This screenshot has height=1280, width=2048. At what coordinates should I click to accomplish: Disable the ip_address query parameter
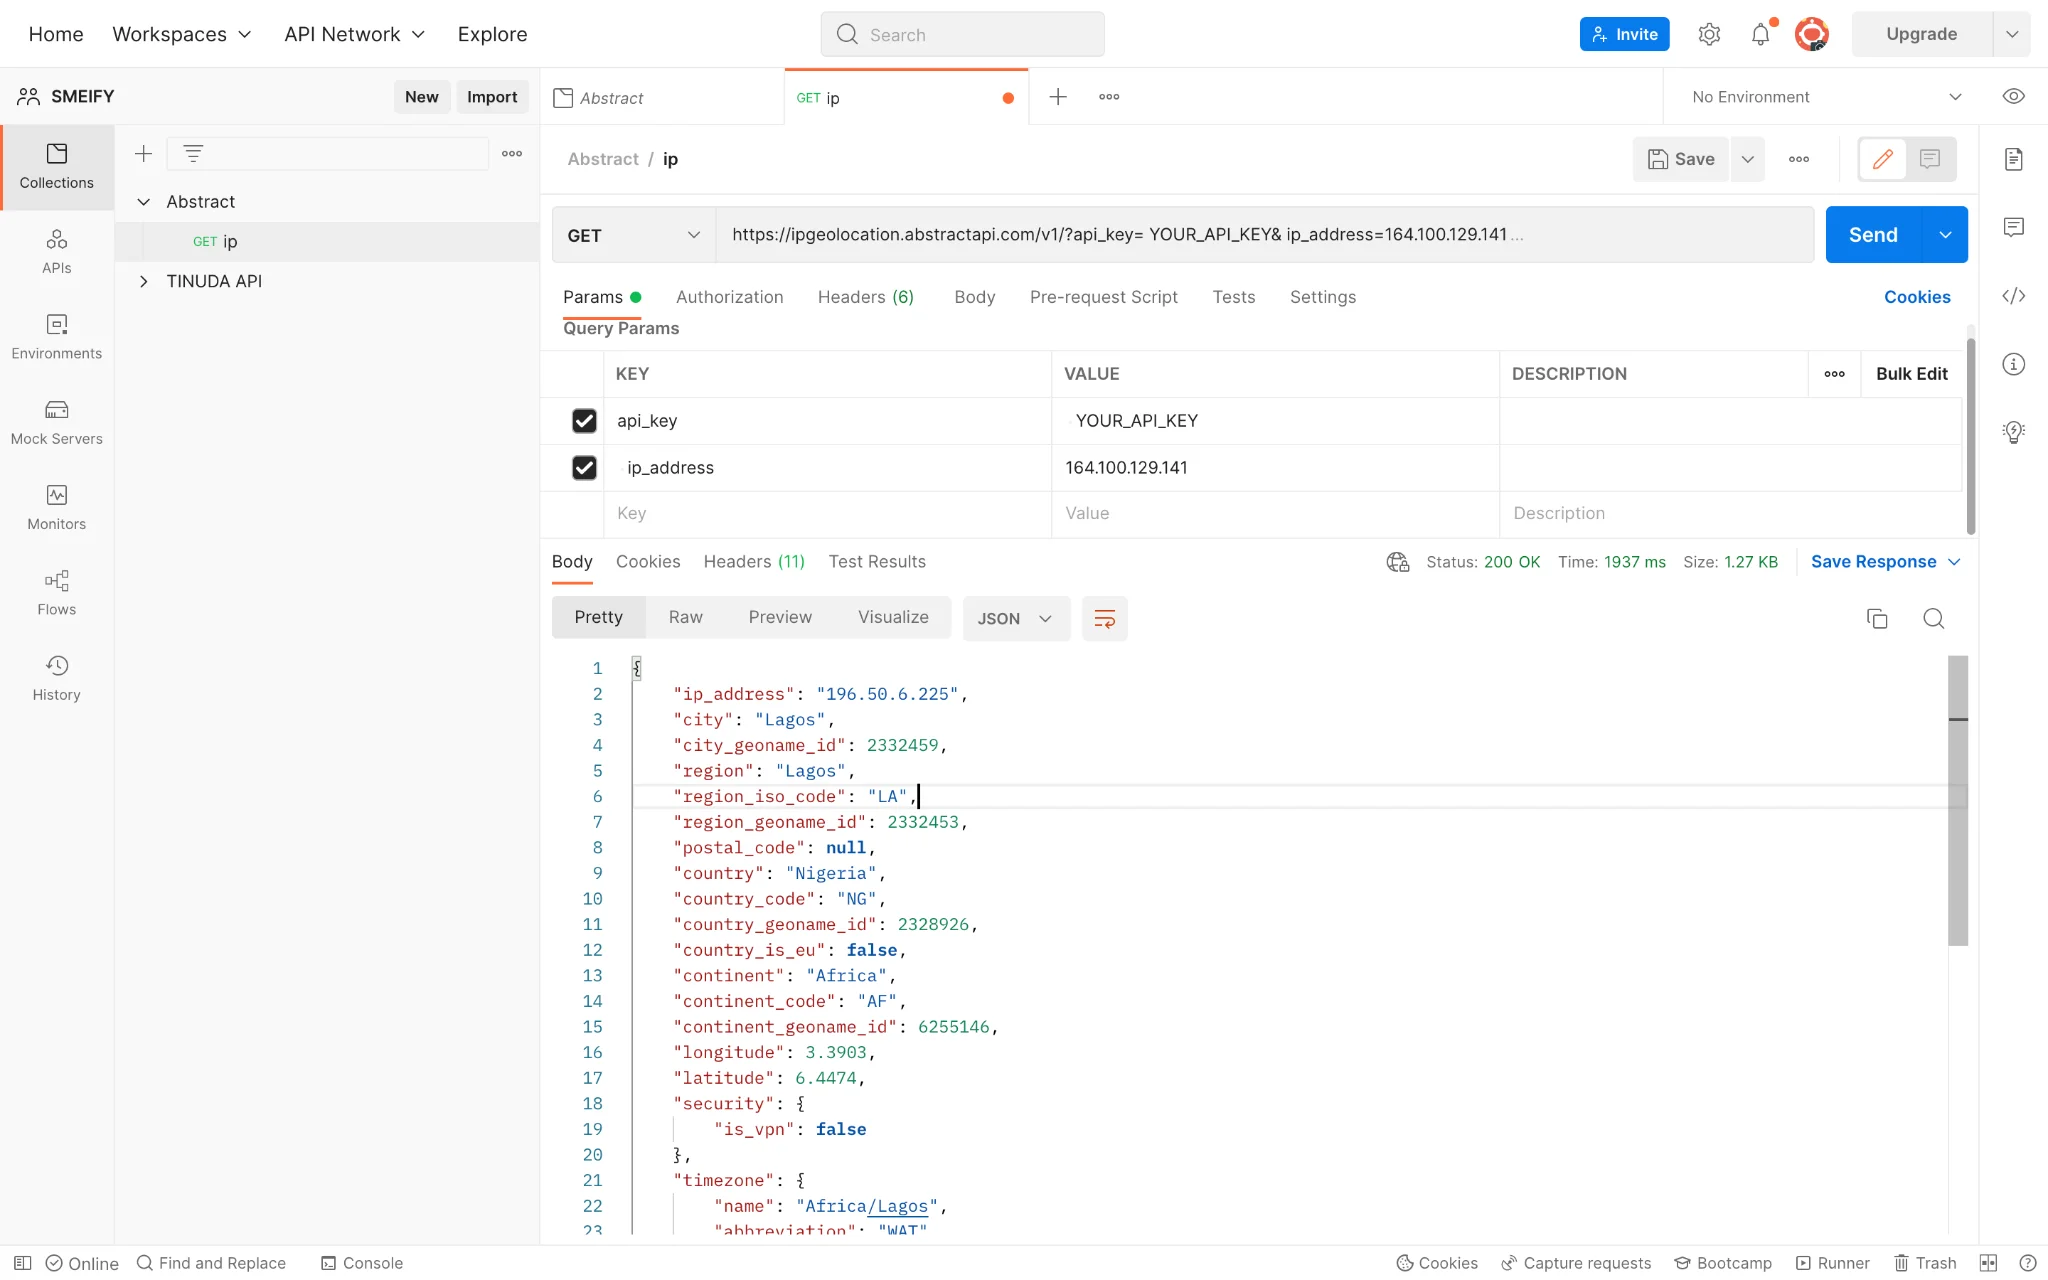pos(584,467)
